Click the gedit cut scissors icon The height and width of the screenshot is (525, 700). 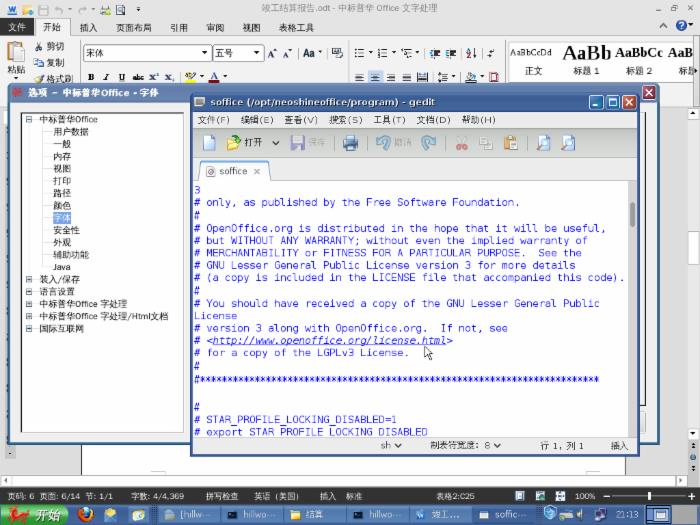[x=461, y=143]
